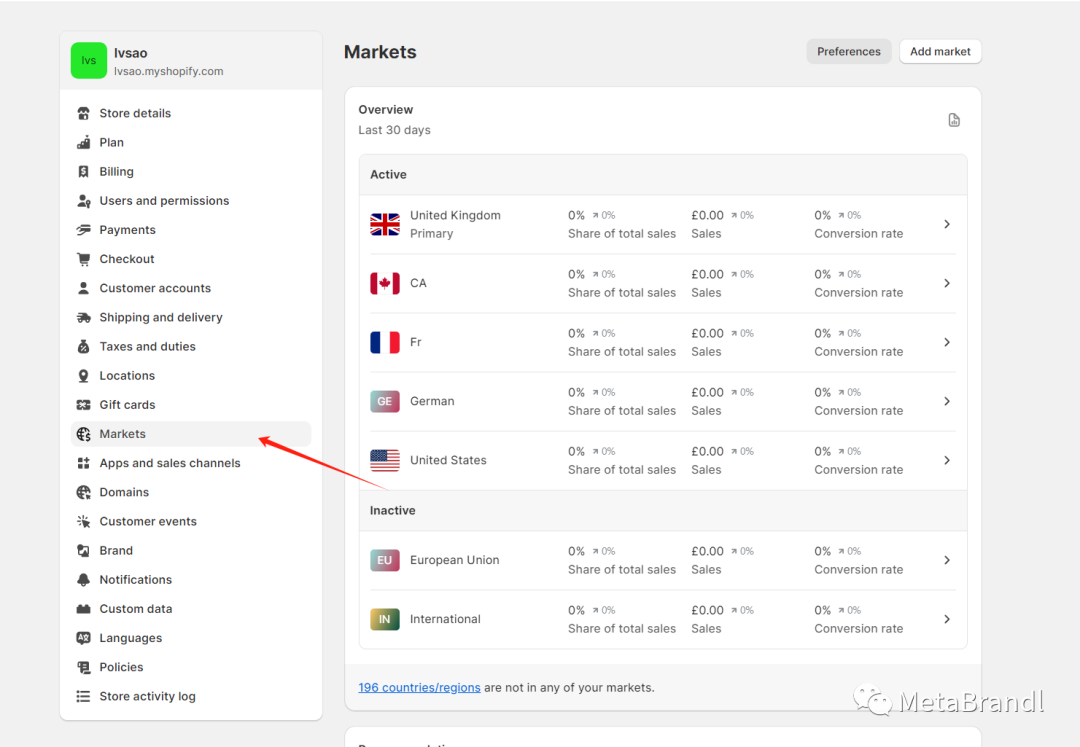The image size is (1080, 747).
Task: Open Taxes and duties settings
Action: click(x=191, y=346)
